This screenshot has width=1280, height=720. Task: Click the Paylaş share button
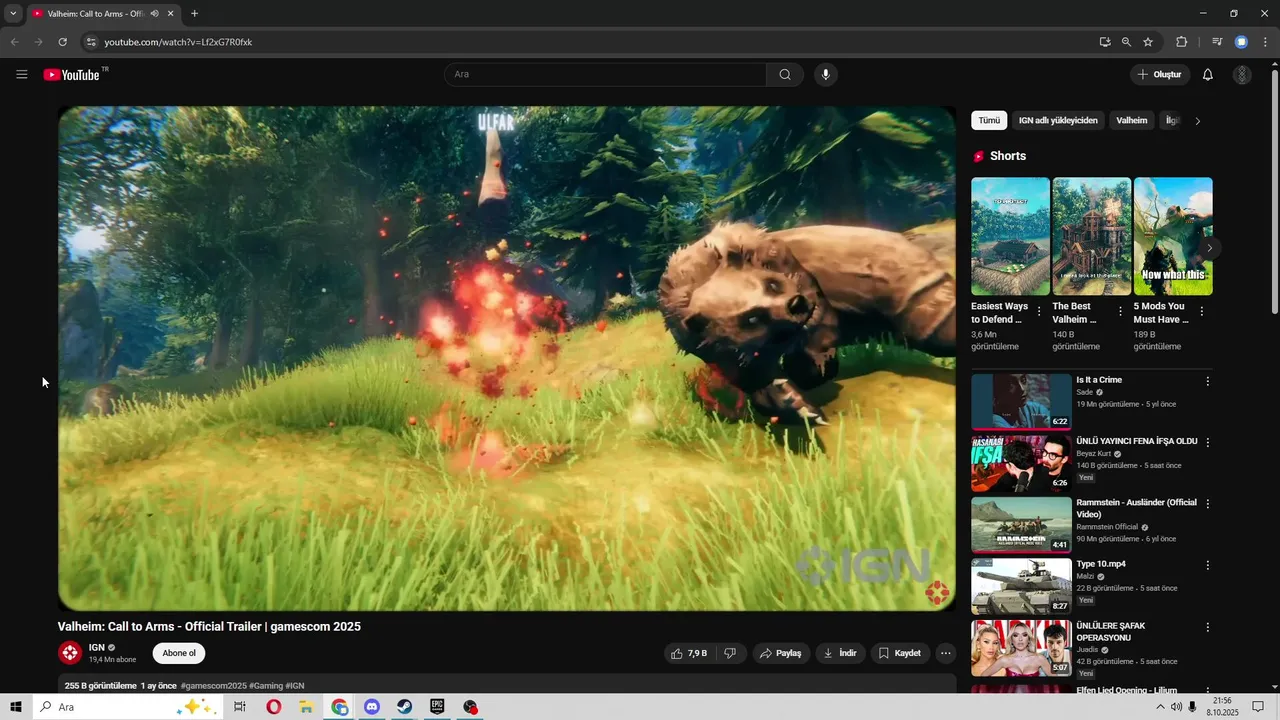(x=780, y=653)
